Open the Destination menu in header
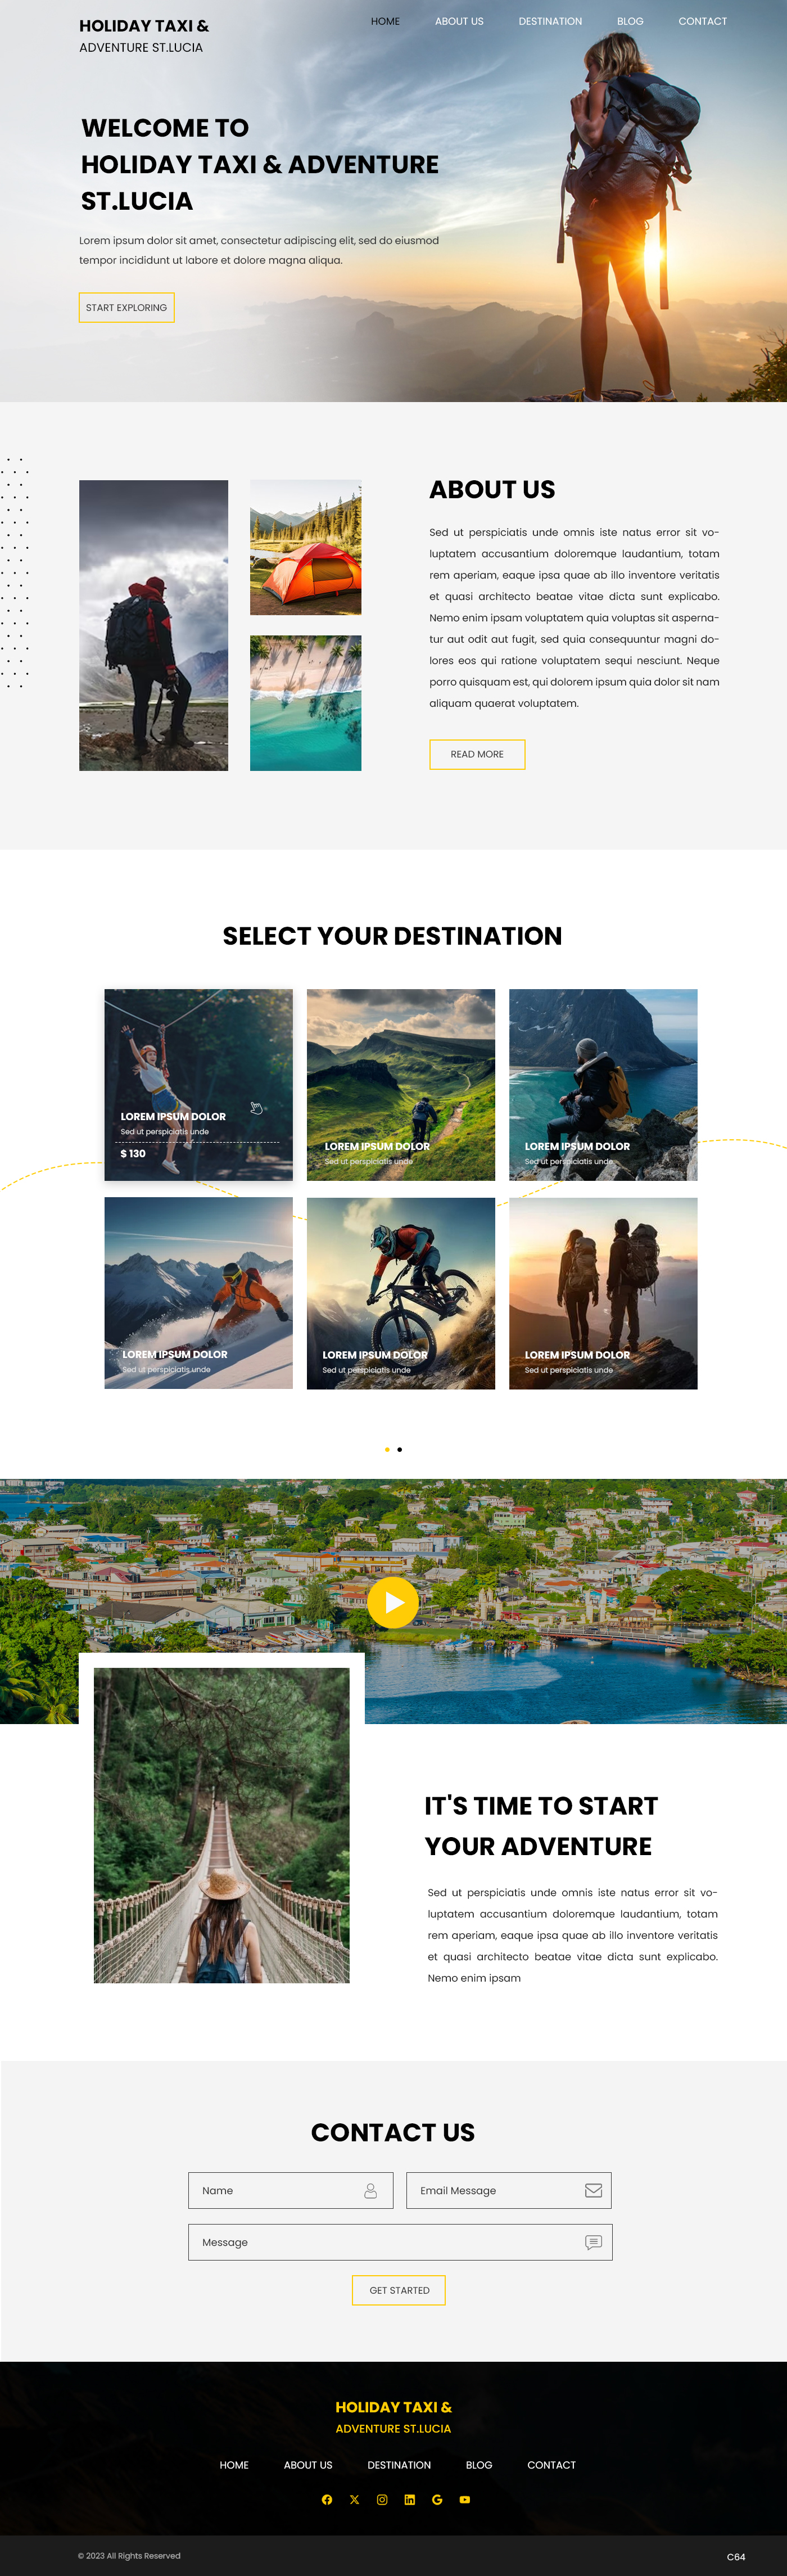This screenshot has width=787, height=2576. (550, 21)
